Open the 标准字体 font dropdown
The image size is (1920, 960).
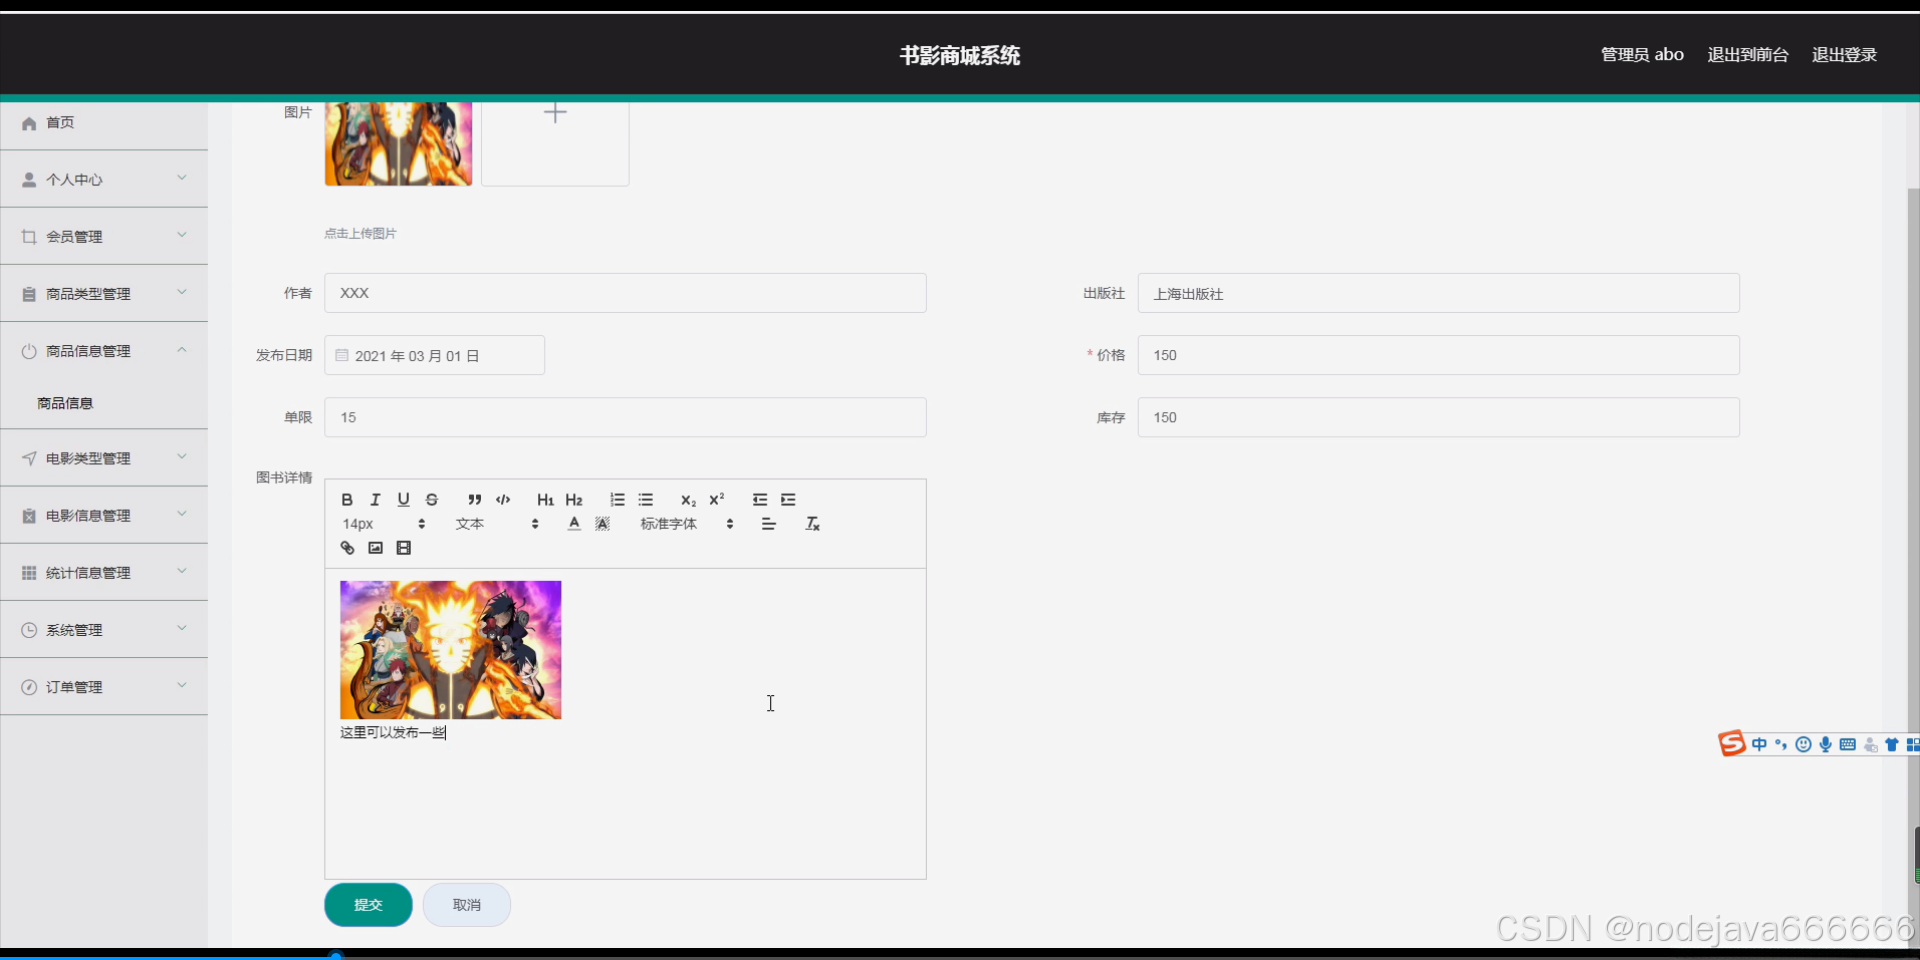pos(687,524)
